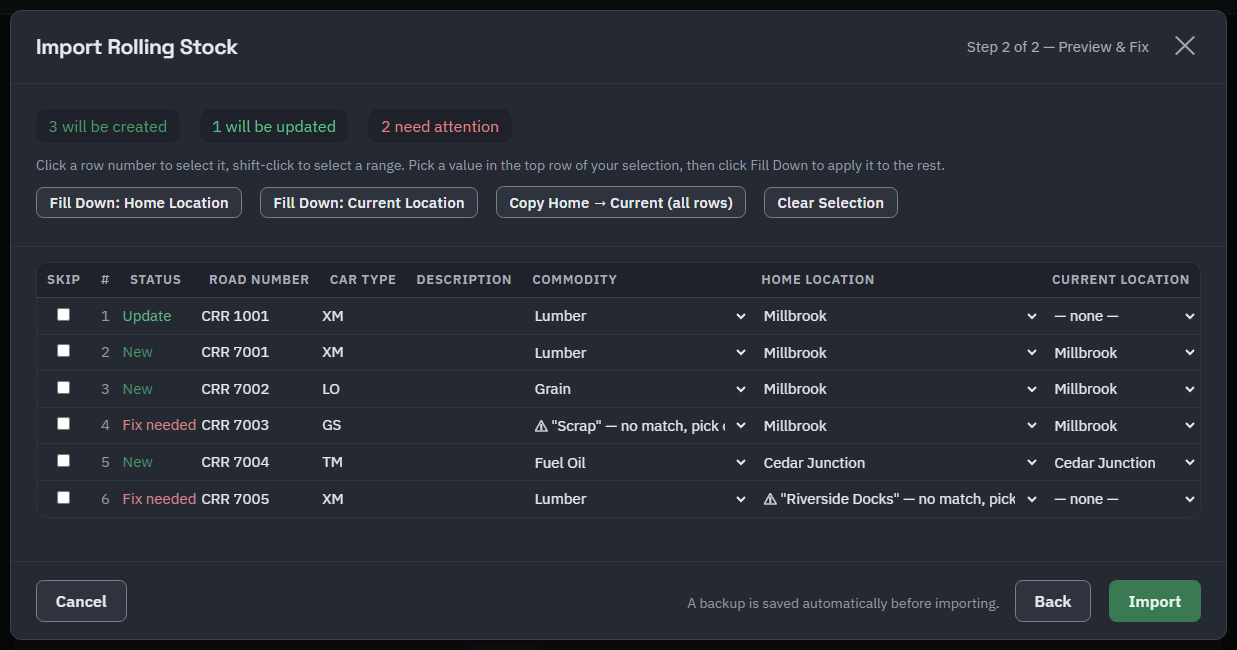Click road number CRR 7004
Image resolution: width=1237 pixels, height=650 pixels.
tap(235, 462)
